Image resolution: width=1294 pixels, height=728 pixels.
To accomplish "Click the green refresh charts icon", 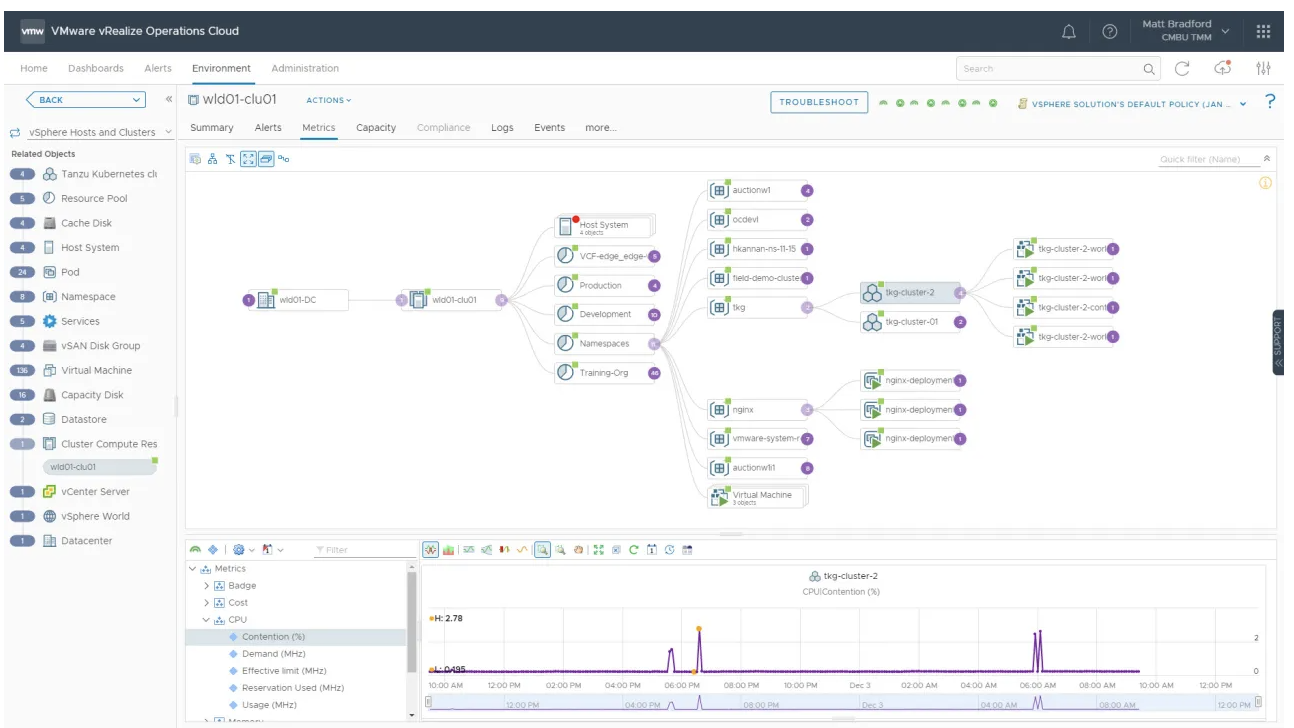I will 633,550.
